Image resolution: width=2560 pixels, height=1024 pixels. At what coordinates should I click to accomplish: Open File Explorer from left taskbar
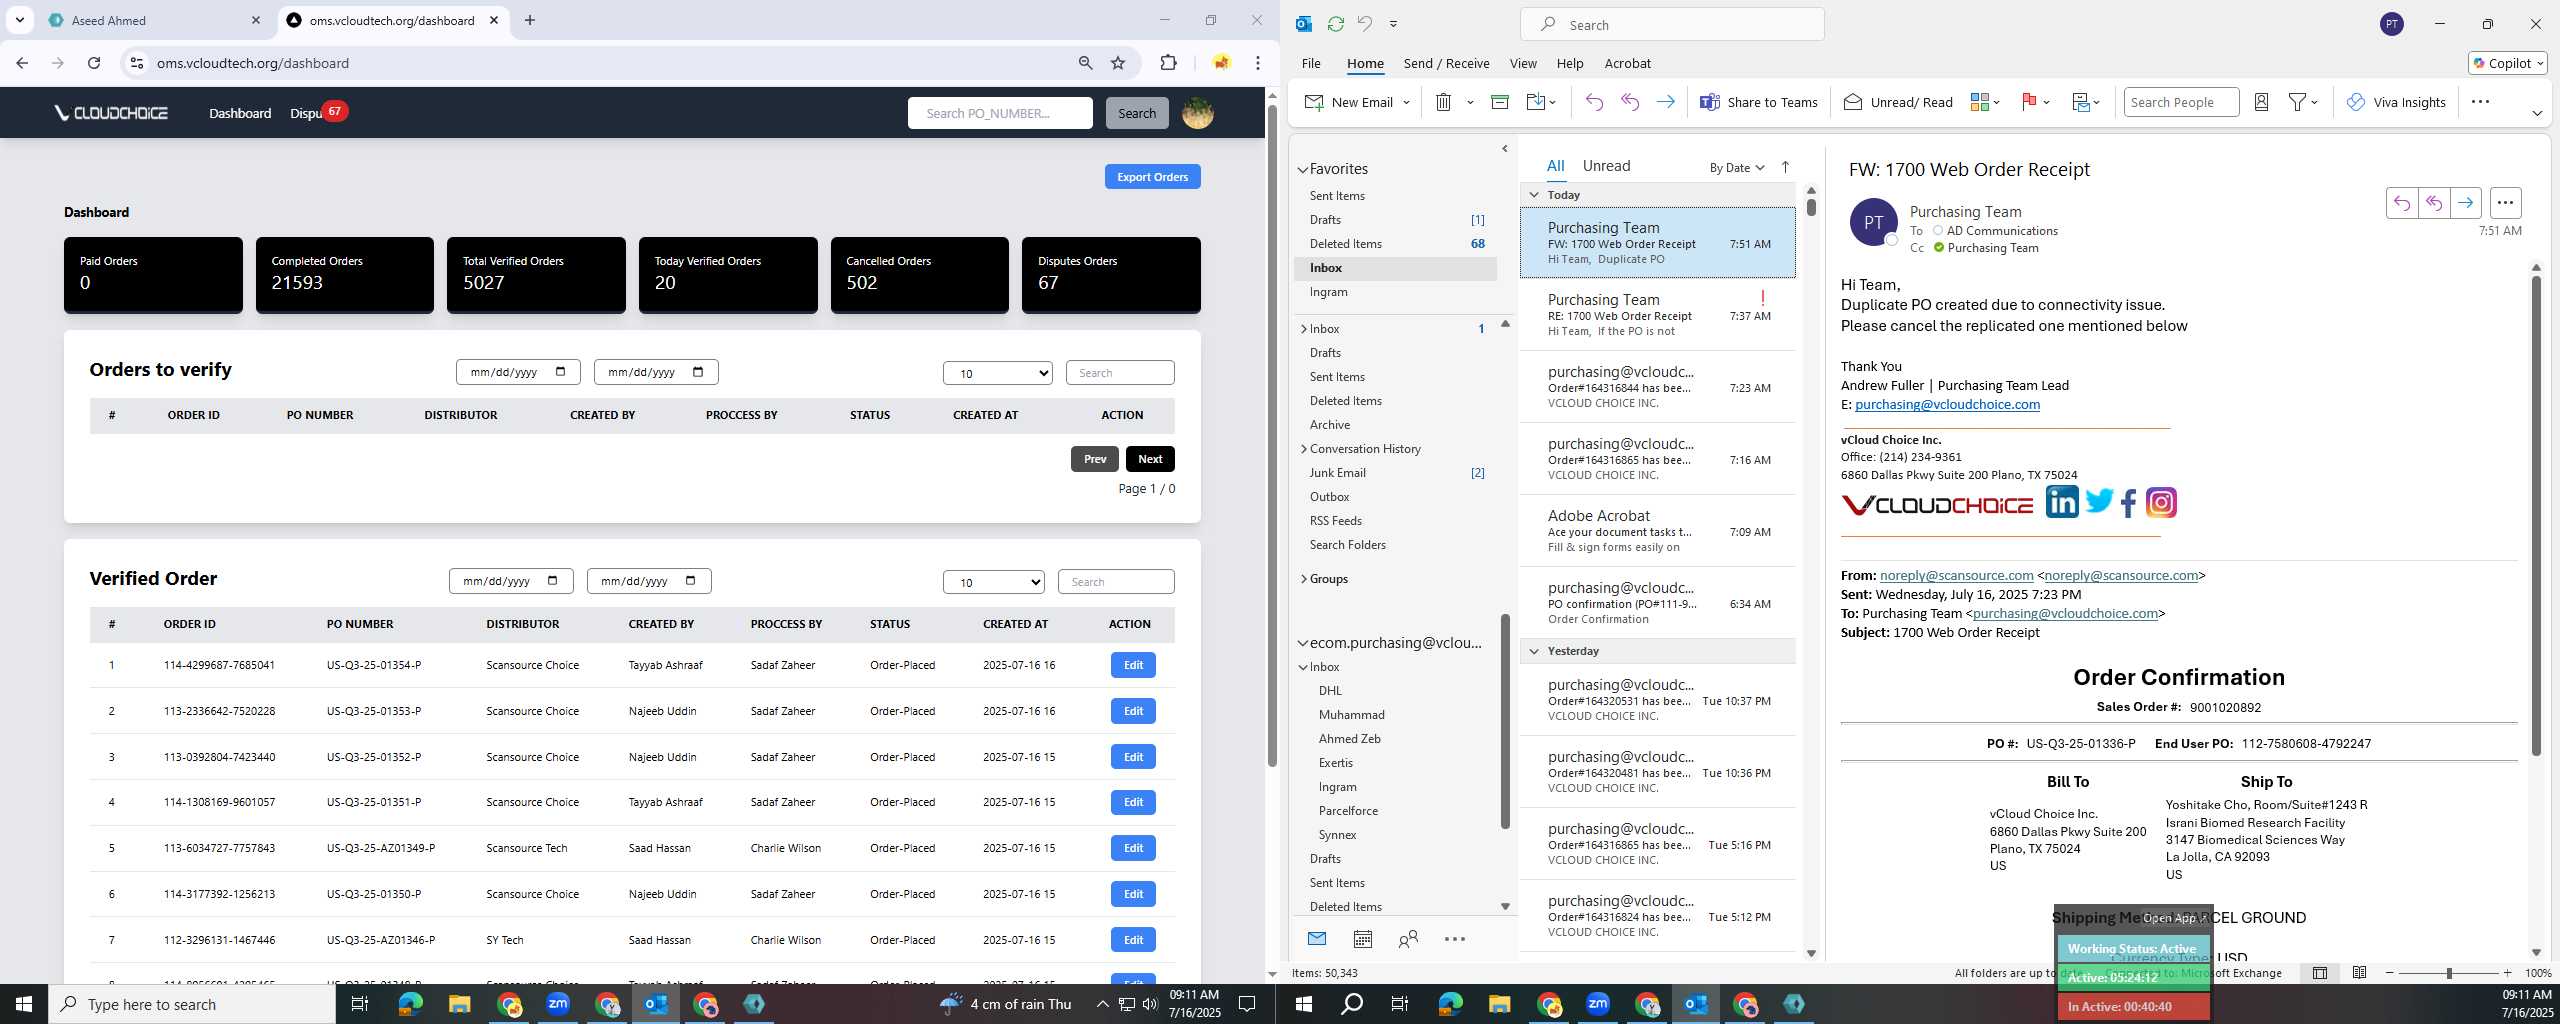(x=459, y=1004)
